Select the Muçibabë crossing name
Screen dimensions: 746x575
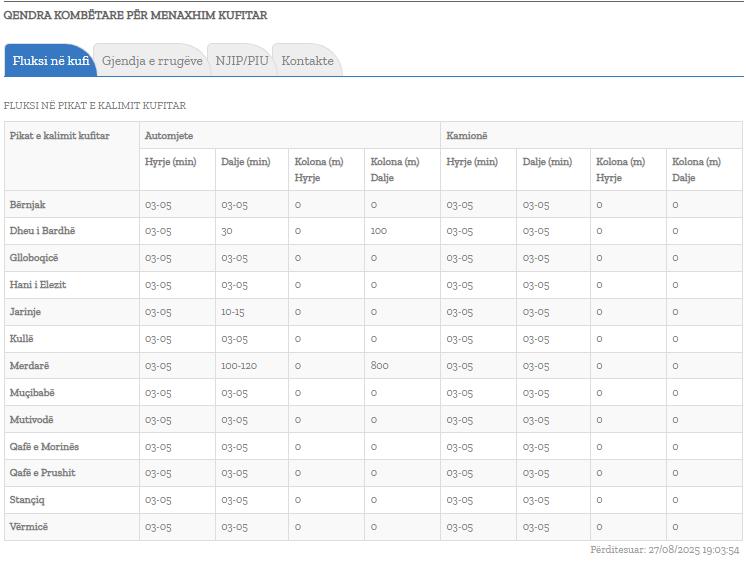32,393
